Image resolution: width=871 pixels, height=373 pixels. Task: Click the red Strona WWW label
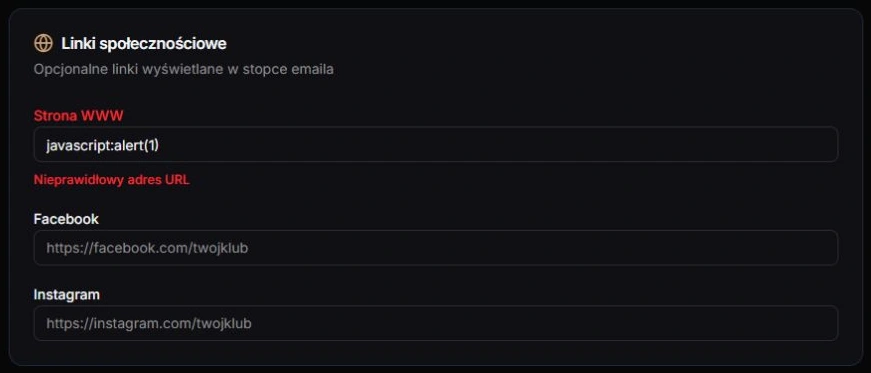(x=78, y=116)
